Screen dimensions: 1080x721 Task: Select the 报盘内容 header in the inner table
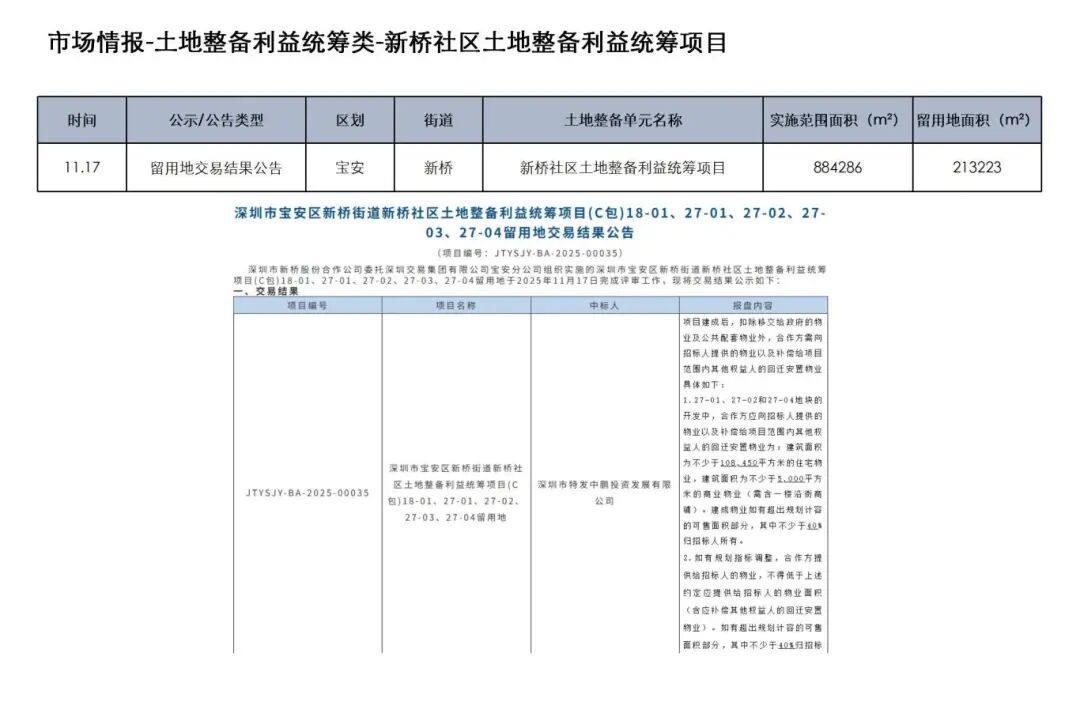pyautogui.click(x=753, y=305)
